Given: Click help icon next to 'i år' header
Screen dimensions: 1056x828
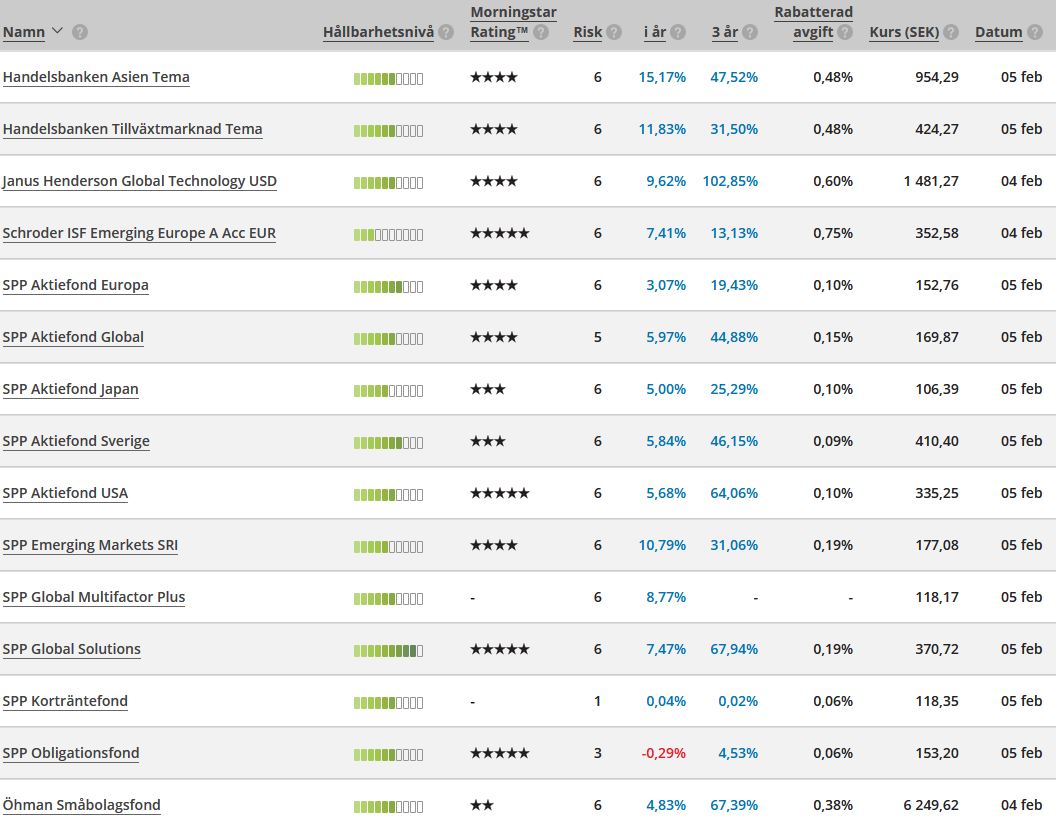Looking at the screenshot, I should pyautogui.click(x=678, y=32).
